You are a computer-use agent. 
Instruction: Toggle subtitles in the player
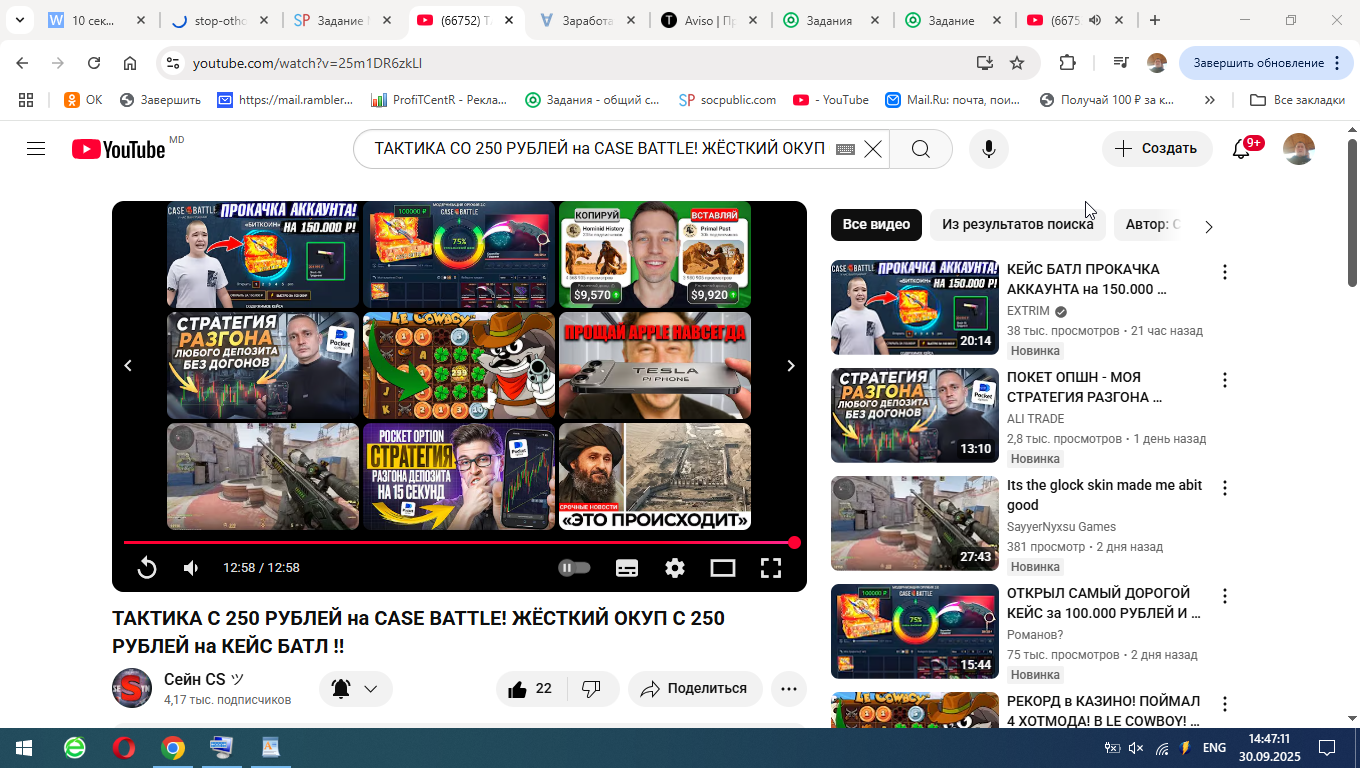click(627, 568)
